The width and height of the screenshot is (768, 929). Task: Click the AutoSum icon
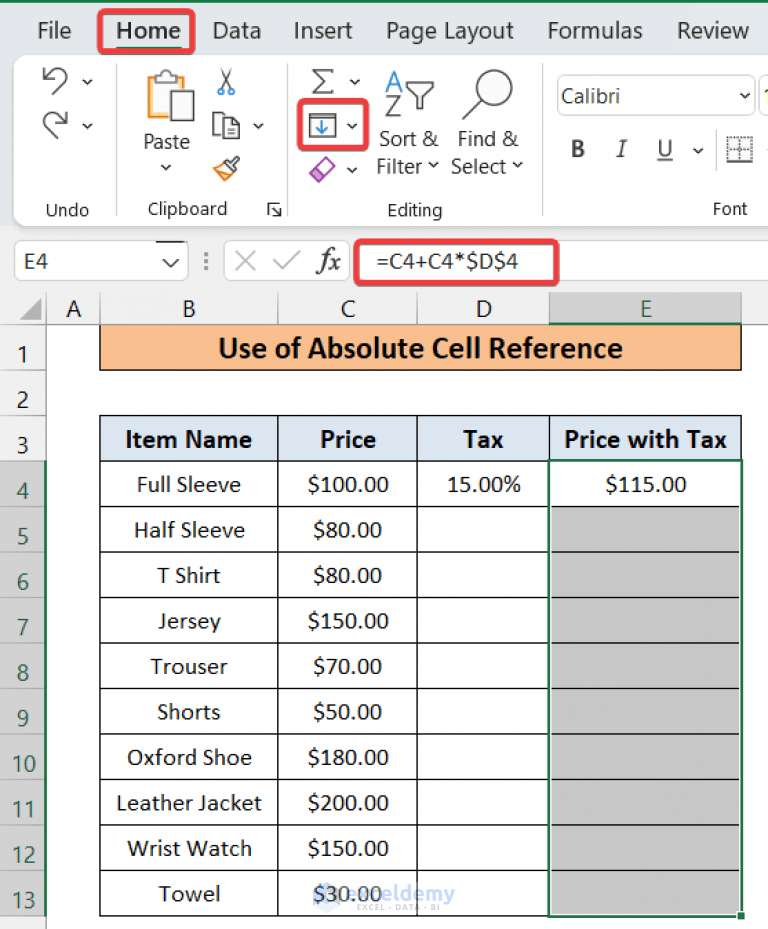tap(322, 81)
